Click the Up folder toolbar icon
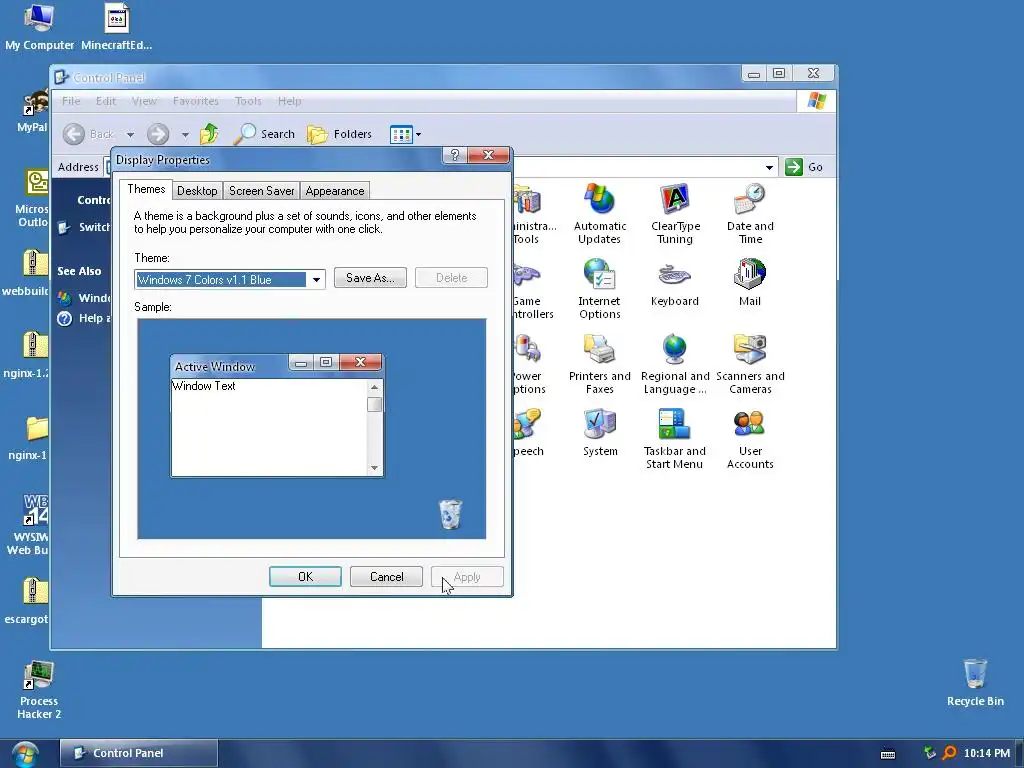The height and width of the screenshot is (768, 1024). coord(209,134)
